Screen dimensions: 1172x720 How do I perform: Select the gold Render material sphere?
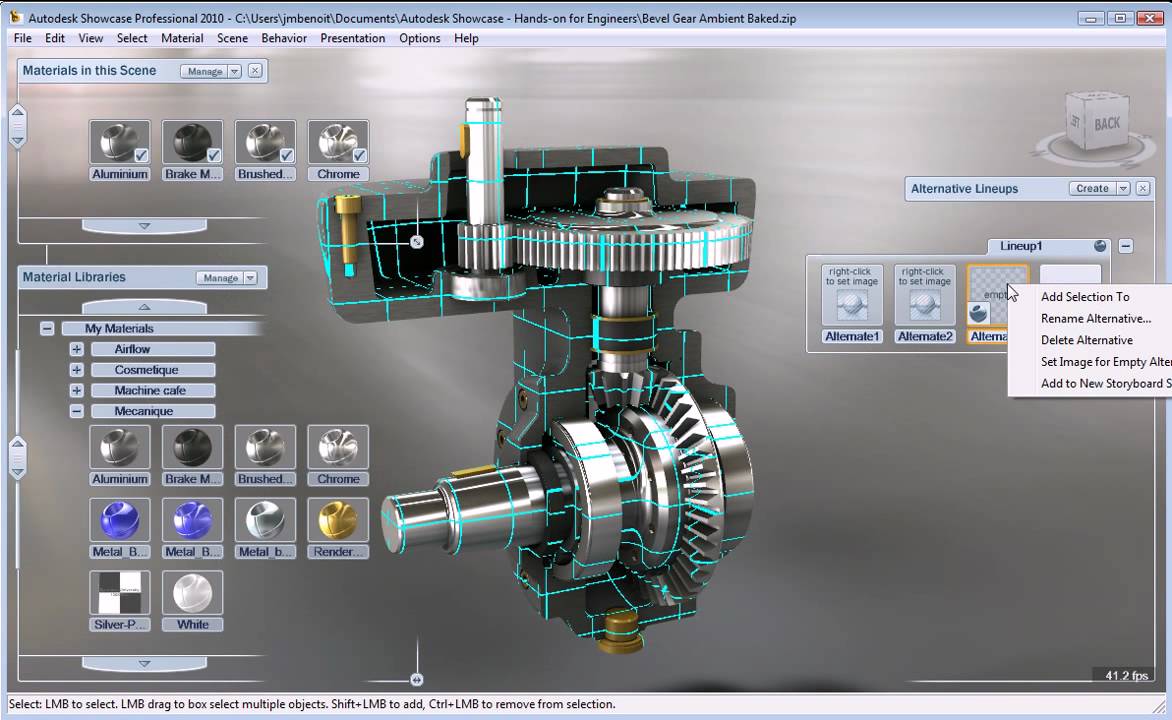[x=338, y=519]
